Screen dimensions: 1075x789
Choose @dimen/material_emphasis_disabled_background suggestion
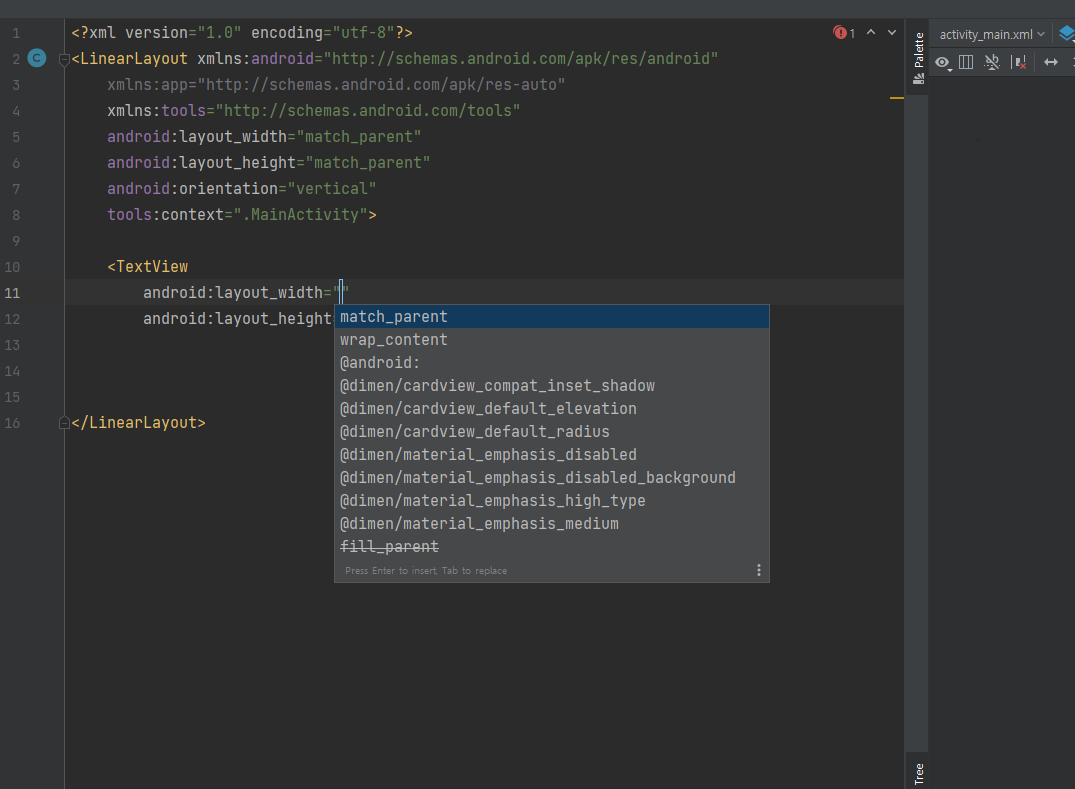(552, 478)
